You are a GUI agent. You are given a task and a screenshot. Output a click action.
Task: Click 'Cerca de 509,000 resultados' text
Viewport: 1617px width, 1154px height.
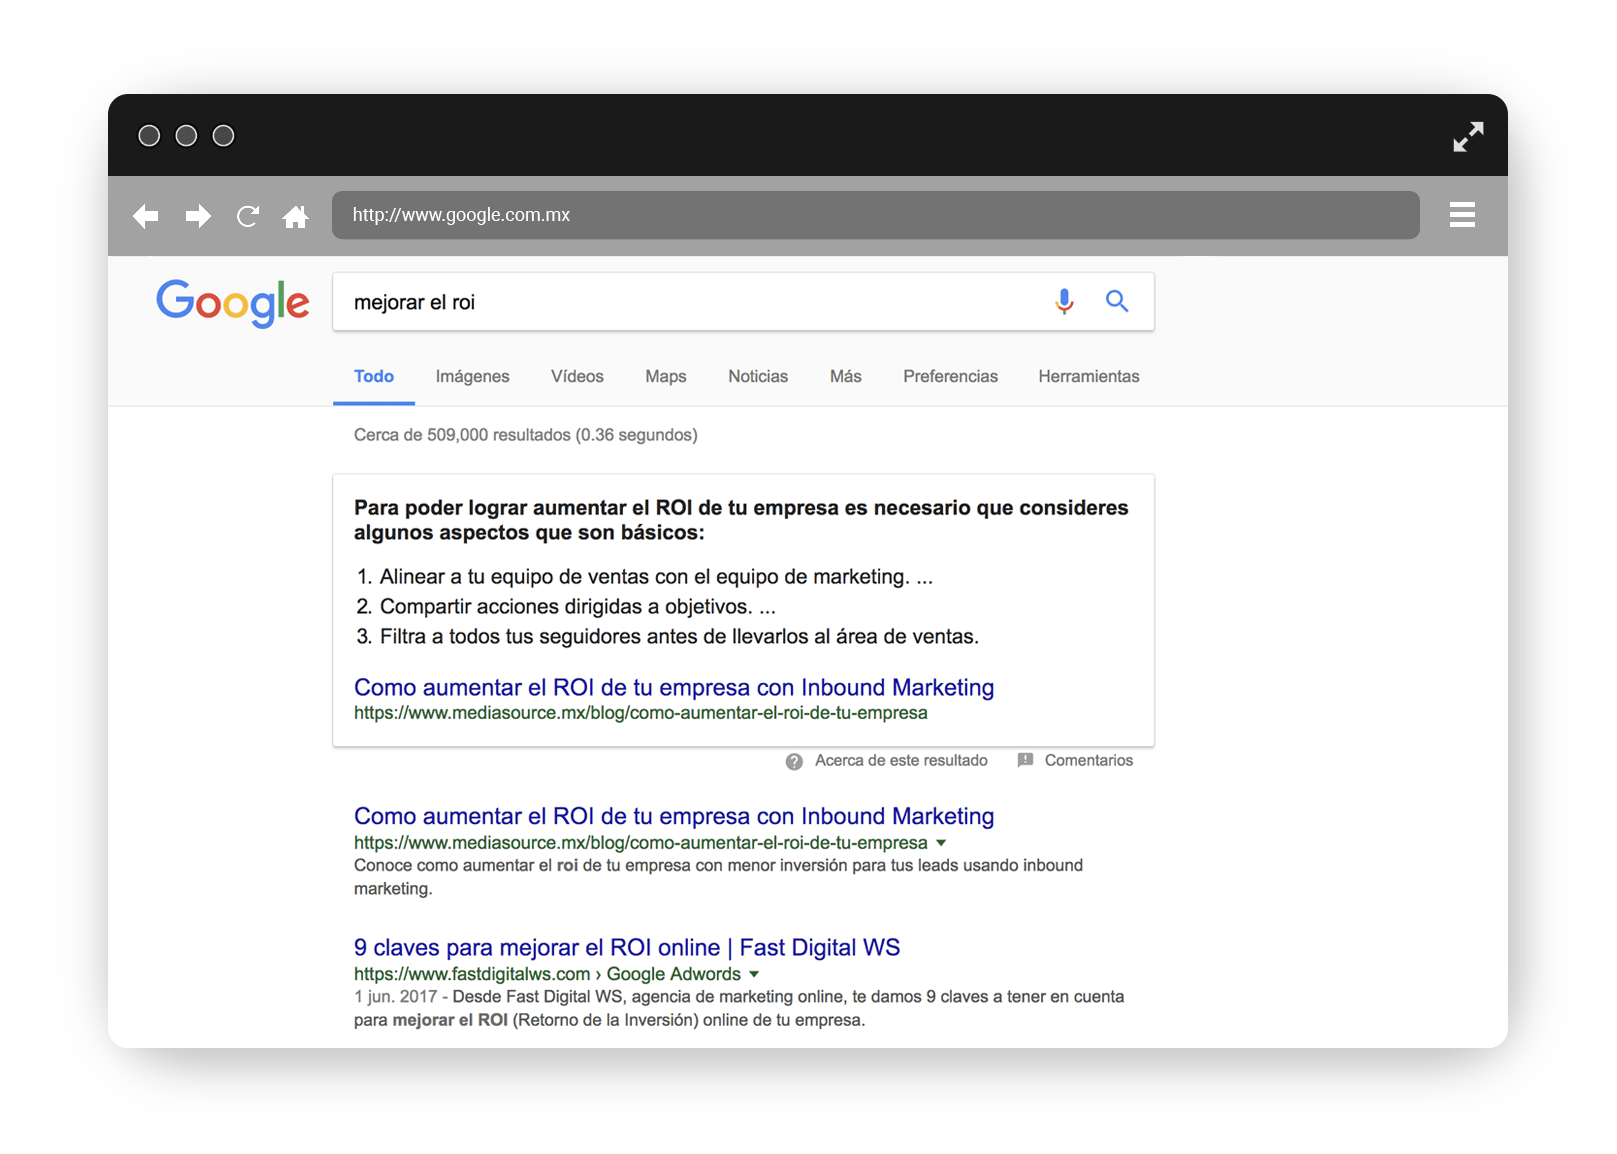point(526,435)
